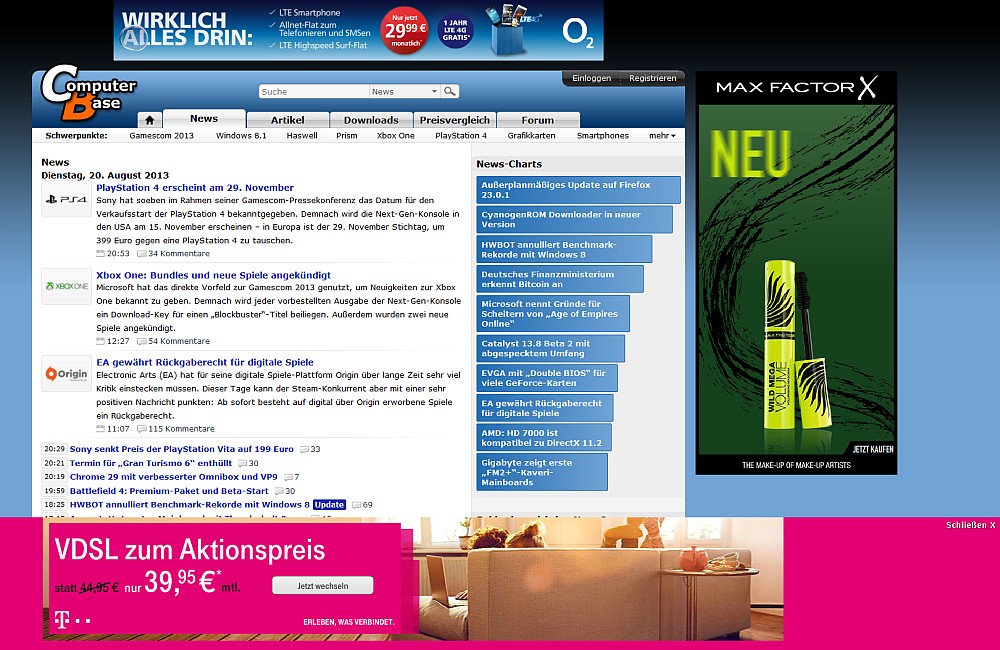Open headline PlayStation 4 erscheint am 29. November
The image size is (1000, 650).
[x=195, y=188]
